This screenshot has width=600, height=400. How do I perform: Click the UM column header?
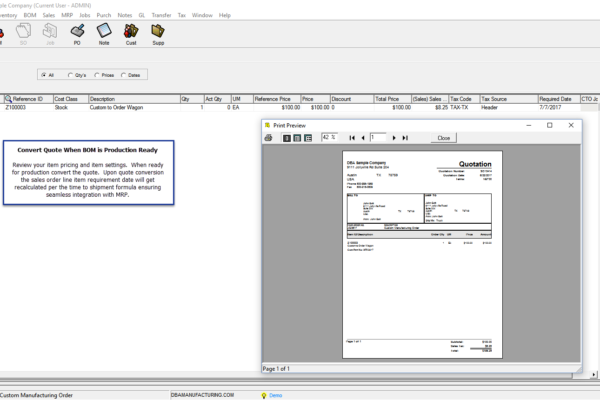[x=242, y=99]
